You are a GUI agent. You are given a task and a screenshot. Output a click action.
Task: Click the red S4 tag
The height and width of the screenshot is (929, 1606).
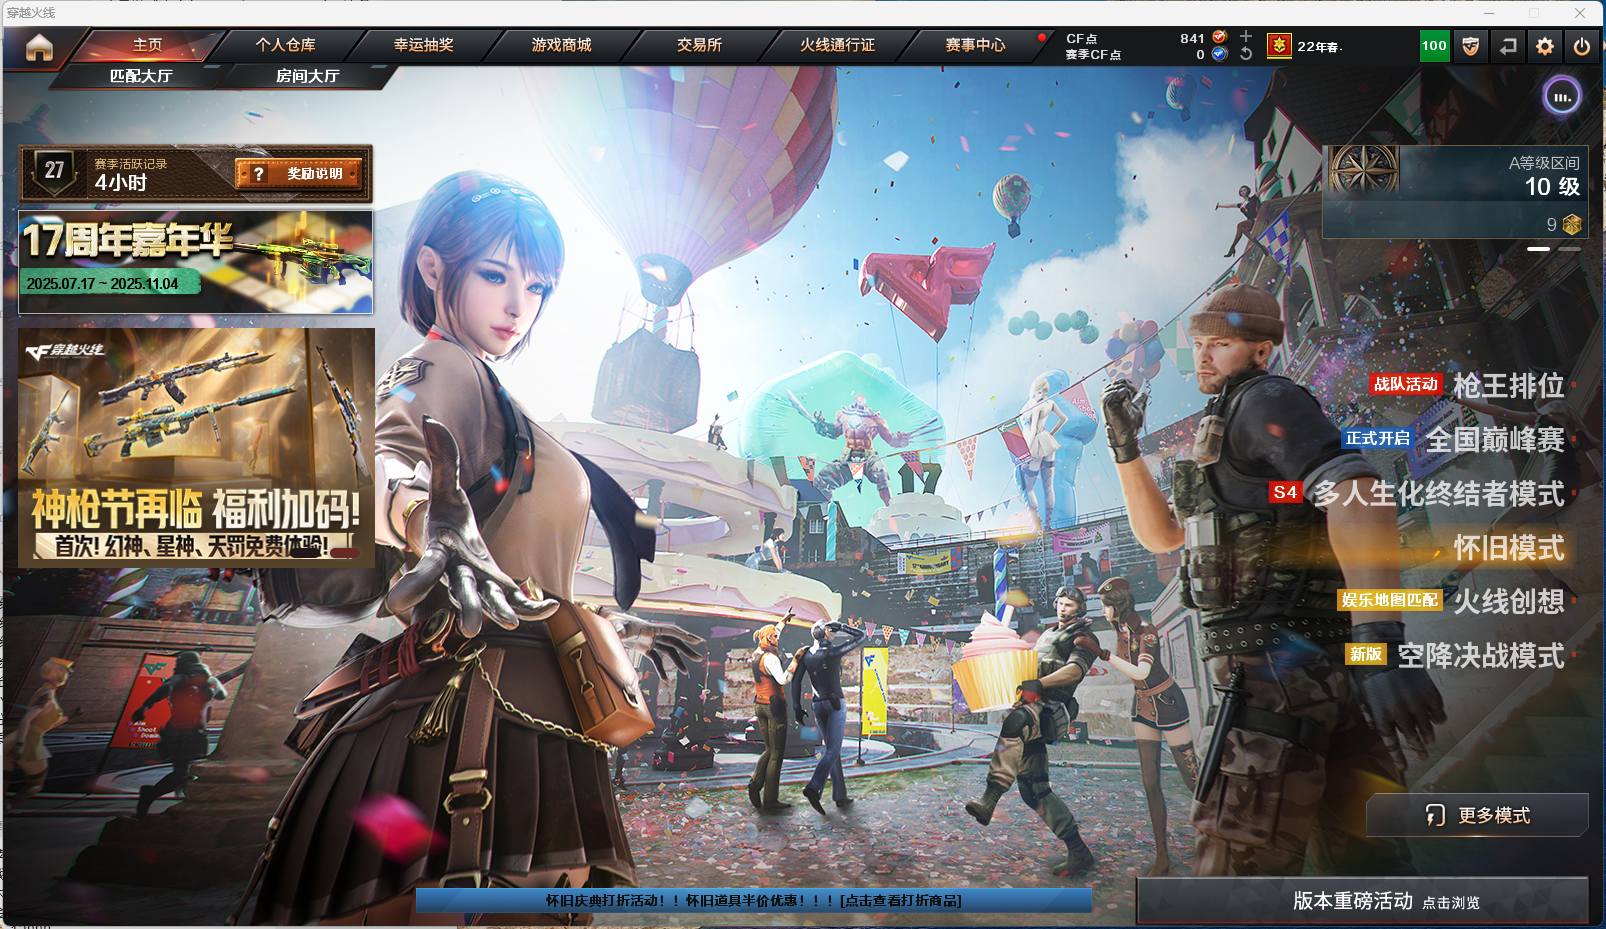click(x=1285, y=492)
